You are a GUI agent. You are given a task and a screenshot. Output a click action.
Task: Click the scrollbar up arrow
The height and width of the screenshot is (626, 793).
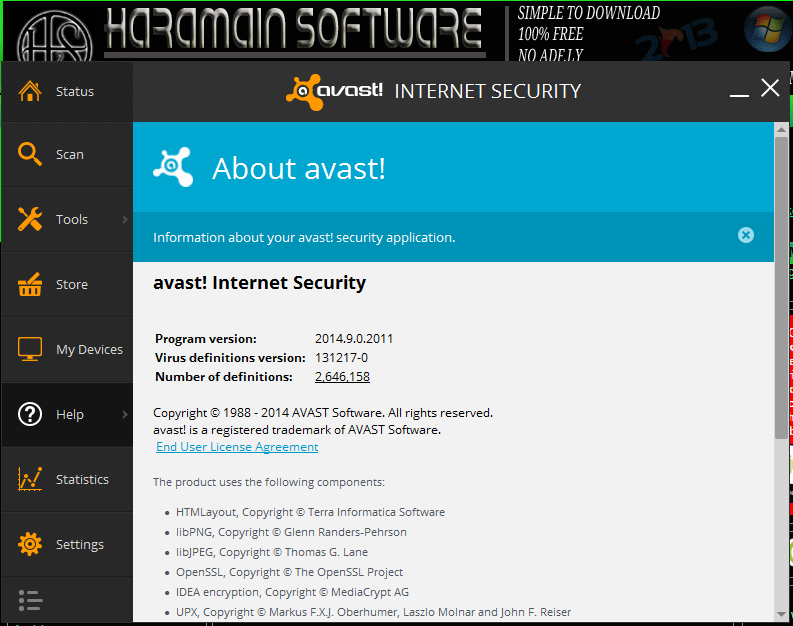781,129
